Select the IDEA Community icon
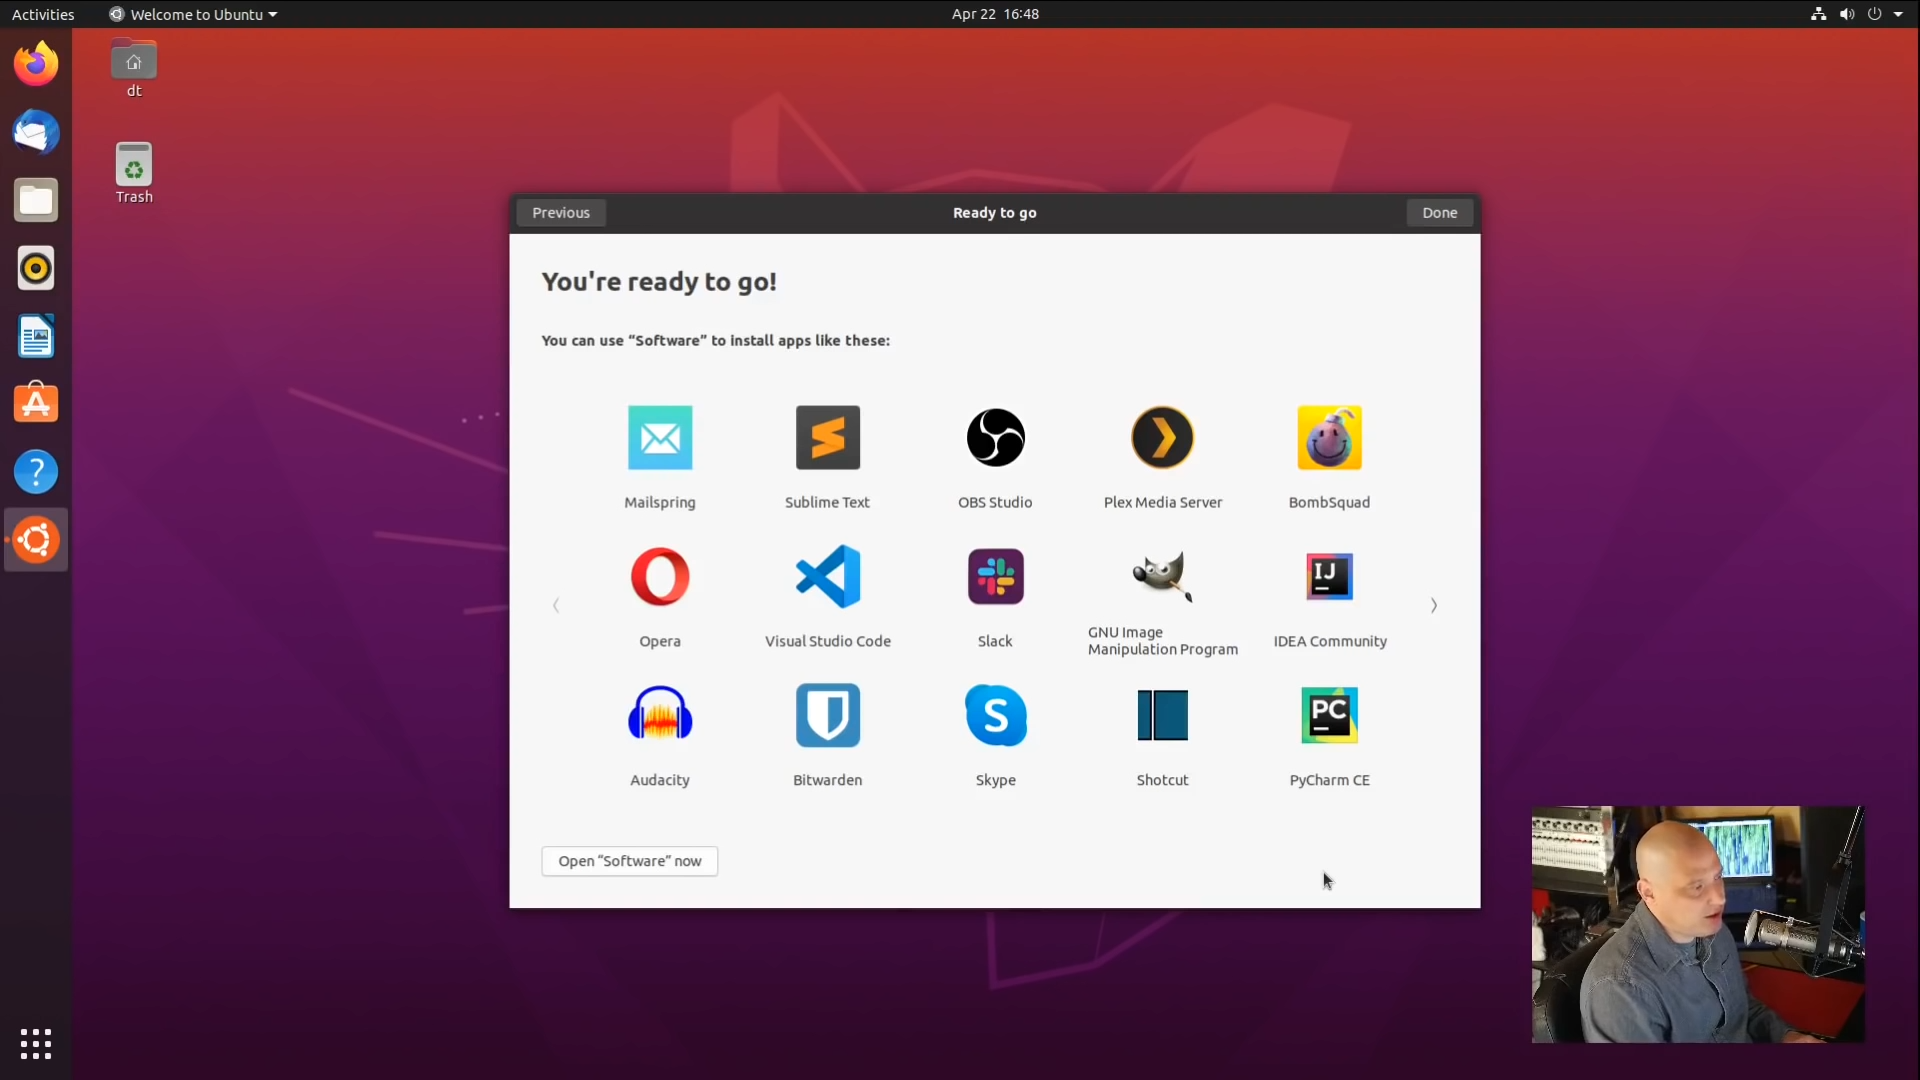The width and height of the screenshot is (1920, 1080). pos(1330,576)
